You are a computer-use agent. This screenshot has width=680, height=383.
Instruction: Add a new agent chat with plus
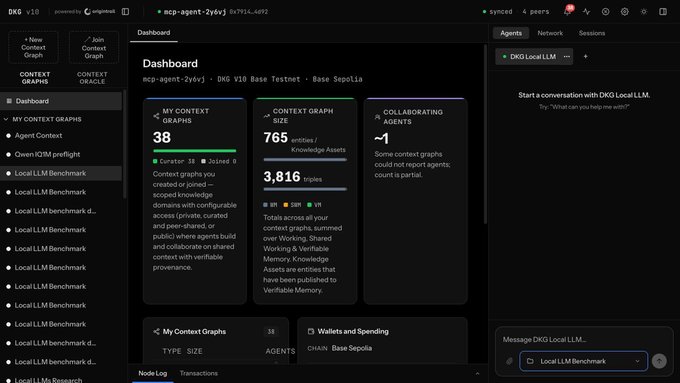click(x=585, y=56)
